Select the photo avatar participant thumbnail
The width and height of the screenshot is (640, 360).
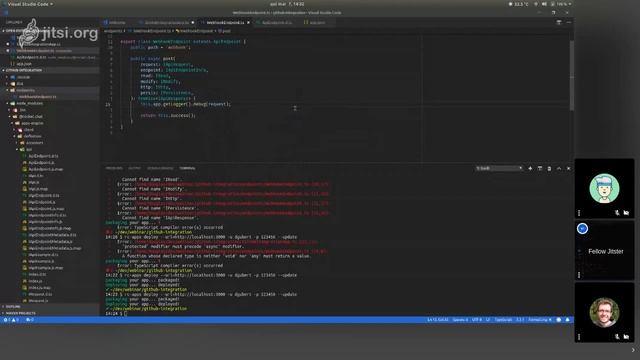click(x=604, y=313)
